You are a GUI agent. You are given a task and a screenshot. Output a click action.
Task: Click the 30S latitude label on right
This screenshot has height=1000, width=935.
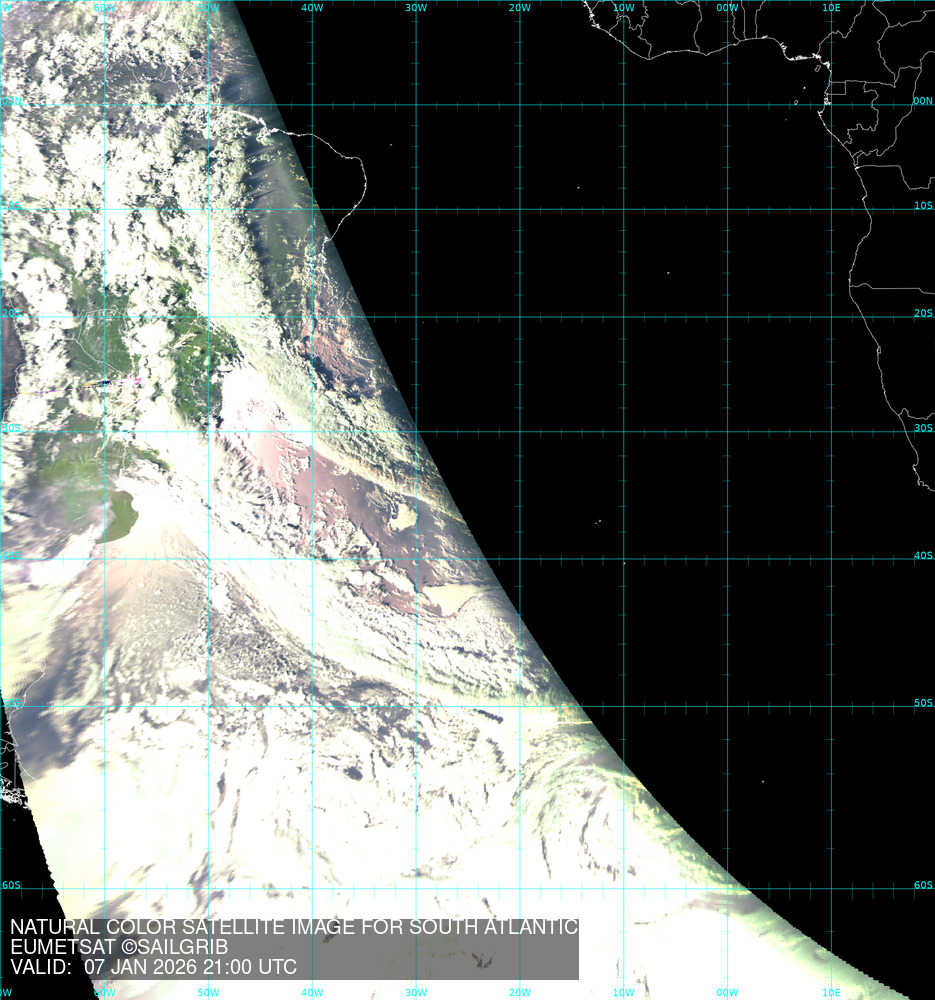[x=922, y=428]
